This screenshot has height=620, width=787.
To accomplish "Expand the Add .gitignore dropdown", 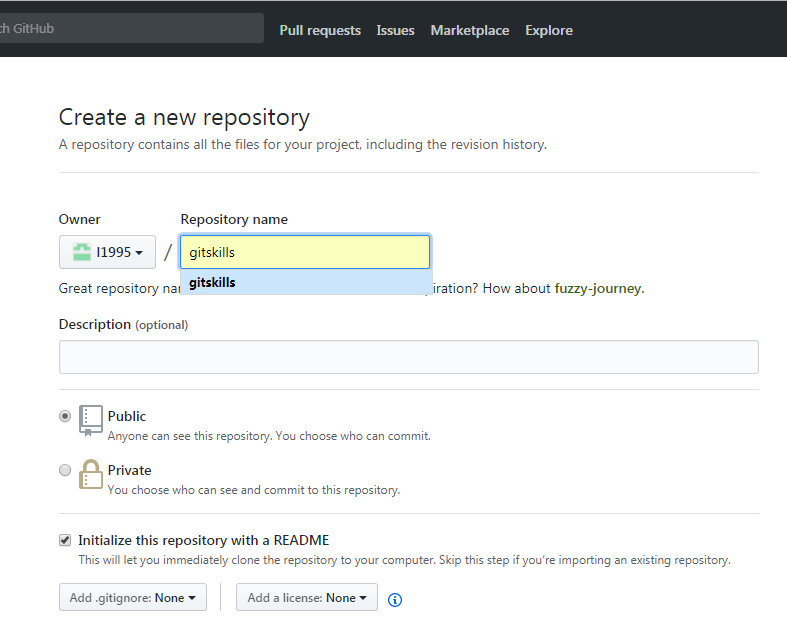I will coord(132,598).
